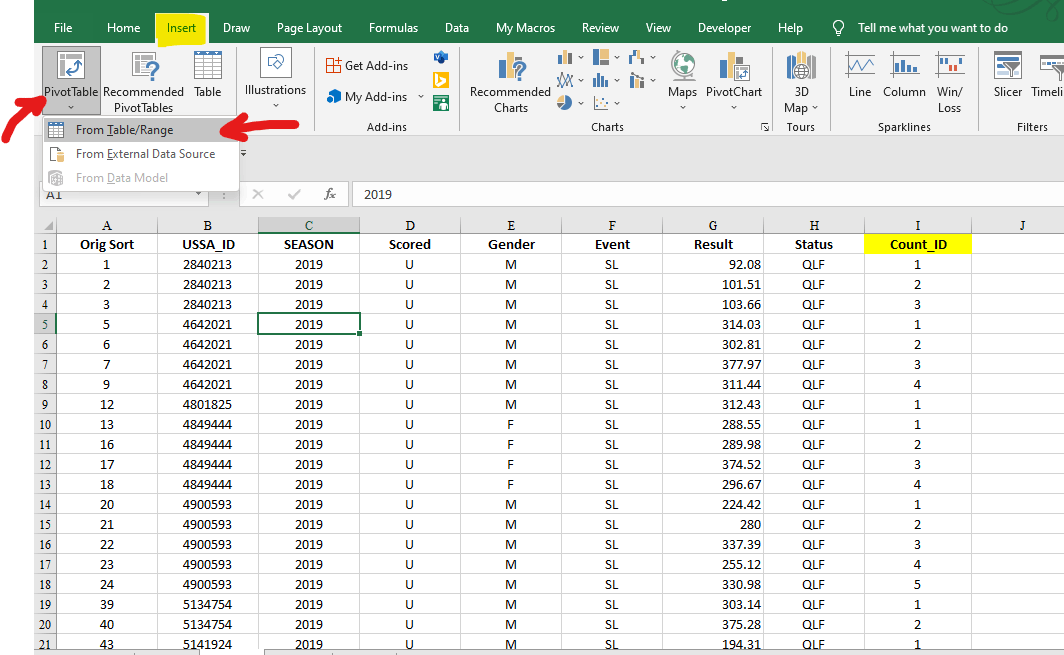1064x655 pixels.
Task: Switch to the Formulas tab
Action: click(x=393, y=28)
